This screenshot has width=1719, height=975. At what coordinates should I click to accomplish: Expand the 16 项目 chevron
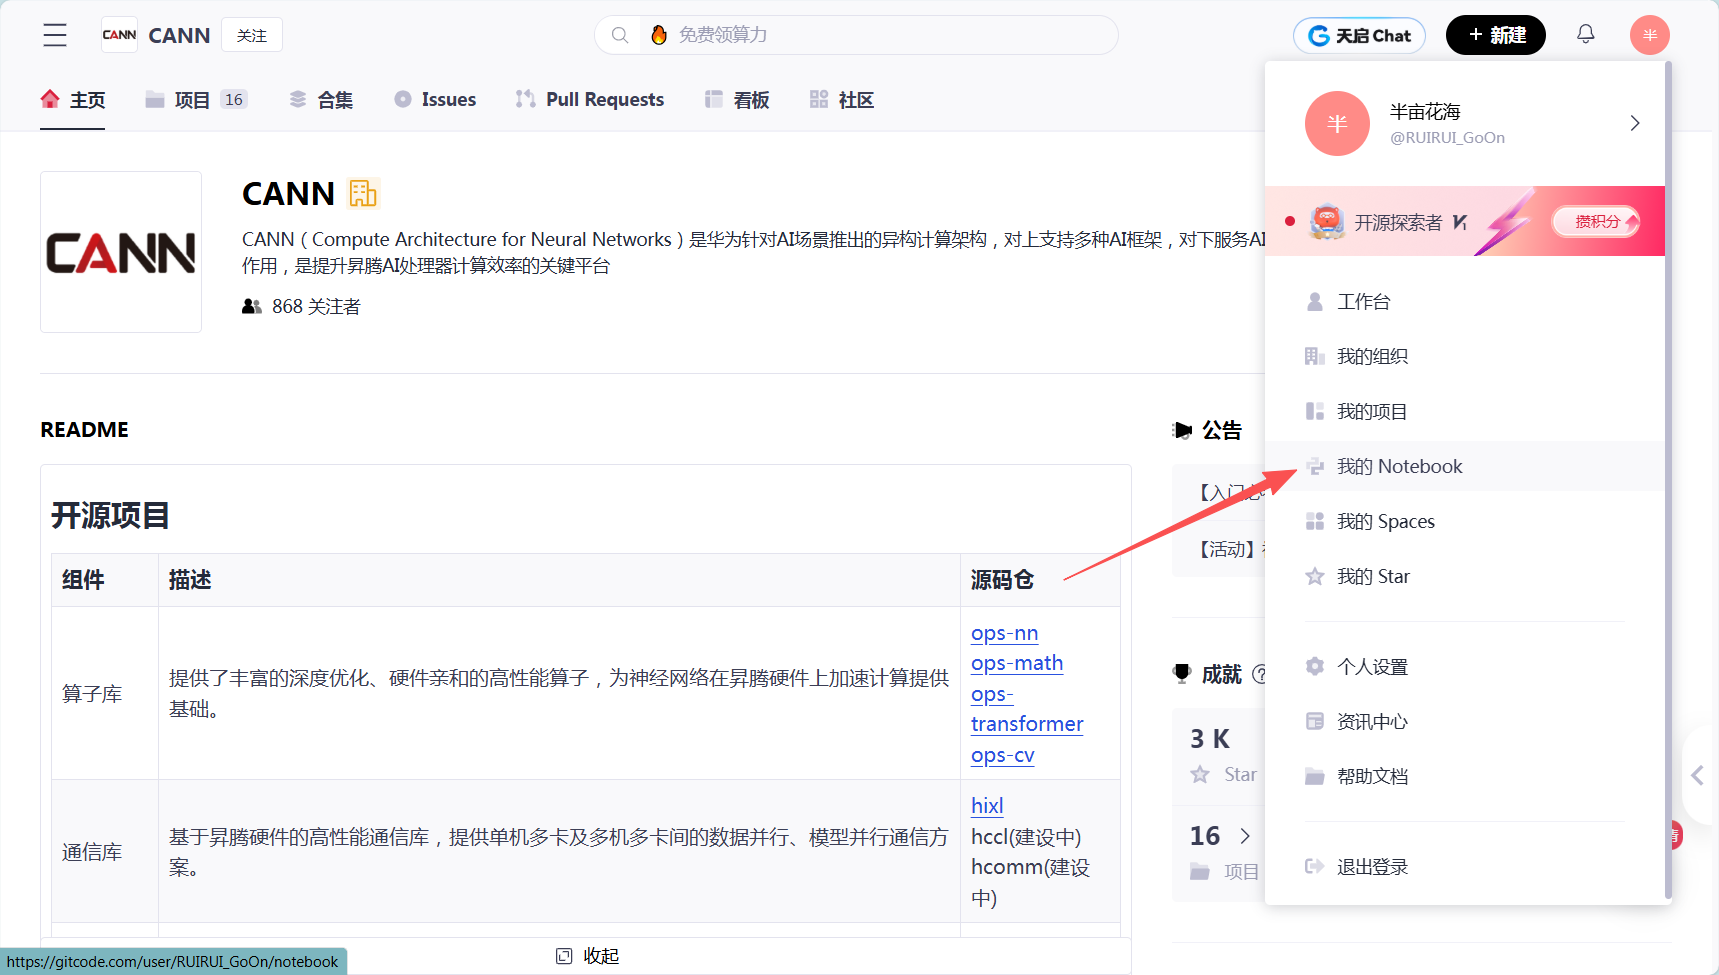coord(1245,836)
